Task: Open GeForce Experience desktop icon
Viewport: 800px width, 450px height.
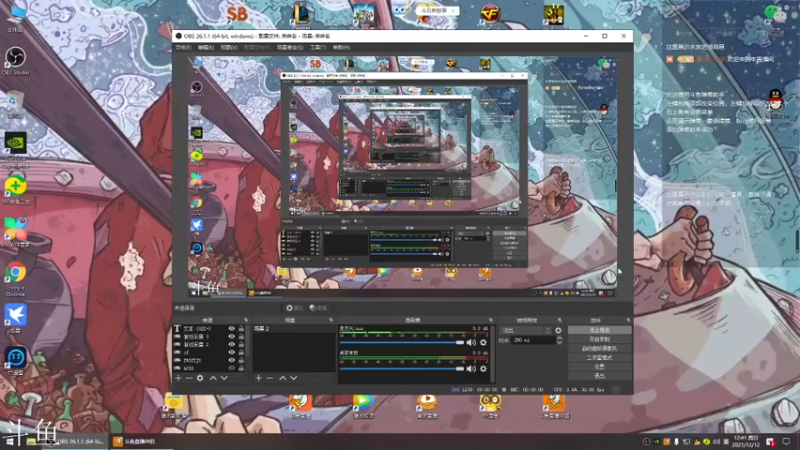Action: (x=15, y=149)
